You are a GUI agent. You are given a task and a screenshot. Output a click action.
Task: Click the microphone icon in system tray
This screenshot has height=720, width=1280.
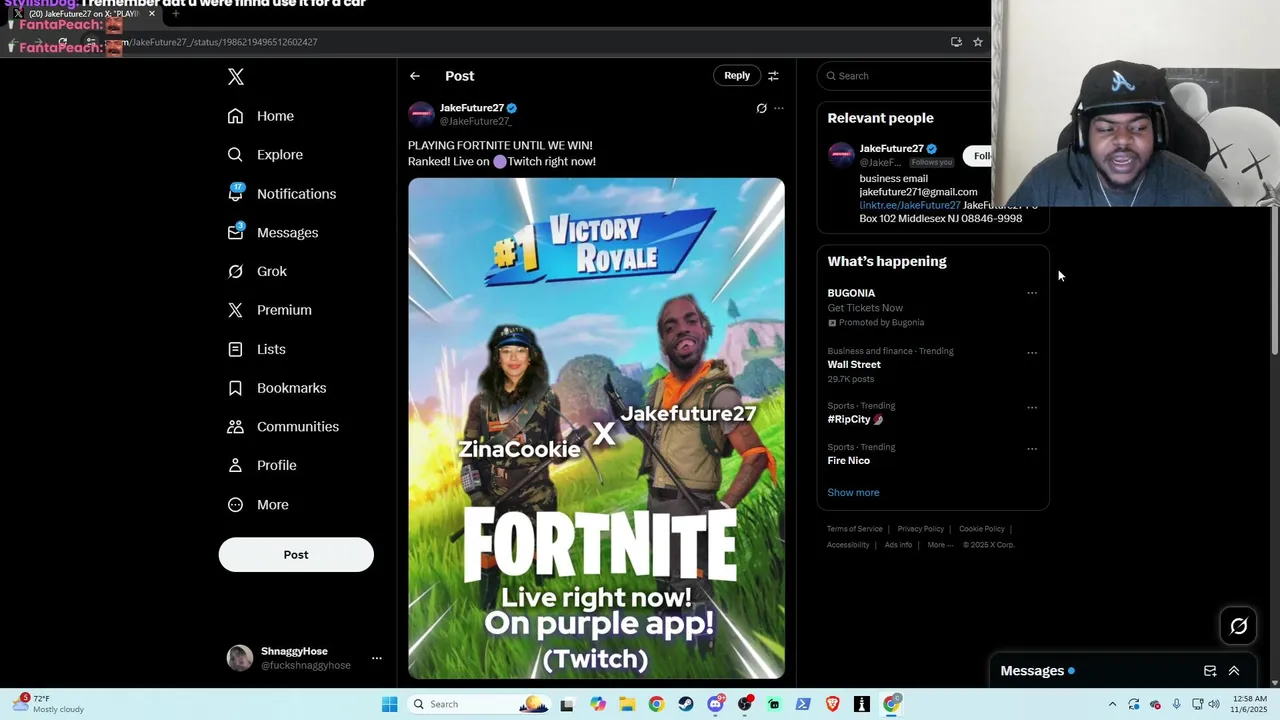[1176, 704]
